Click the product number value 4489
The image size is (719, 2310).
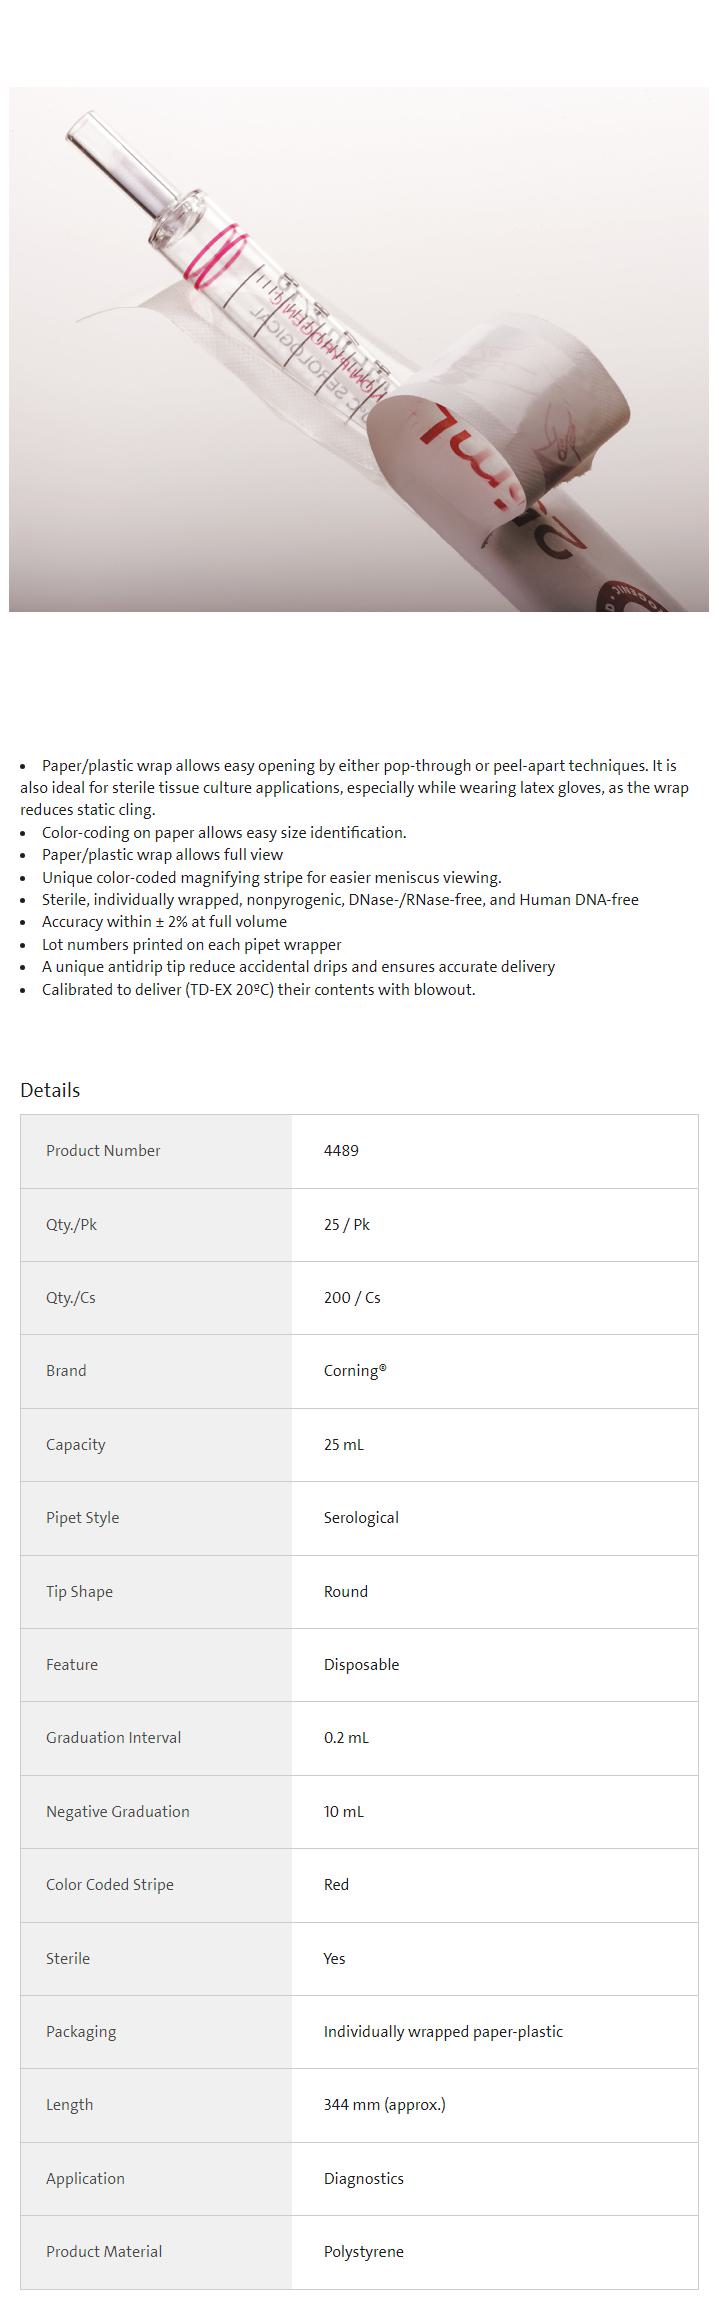[341, 1151]
